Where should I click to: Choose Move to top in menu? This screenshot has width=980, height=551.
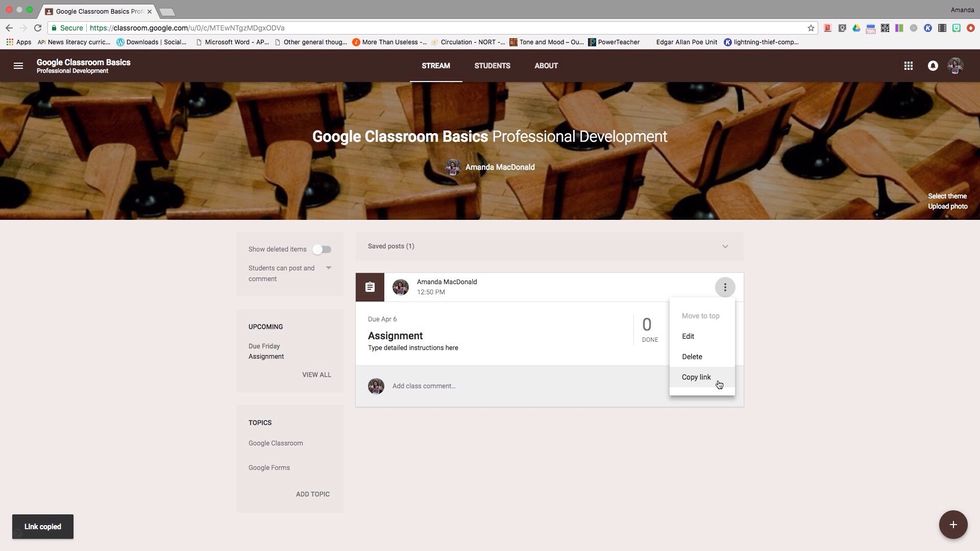[x=702, y=316]
